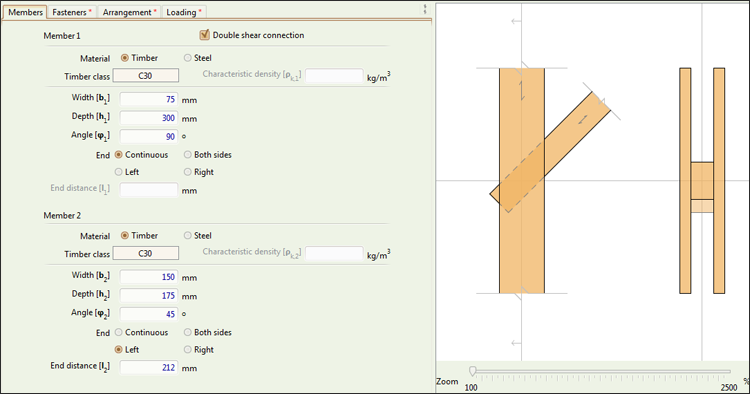The width and height of the screenshot is (750, 394).
Task: Choose Both sides end for Member 1
Action: pyautogui.click(x=188, y=154)
